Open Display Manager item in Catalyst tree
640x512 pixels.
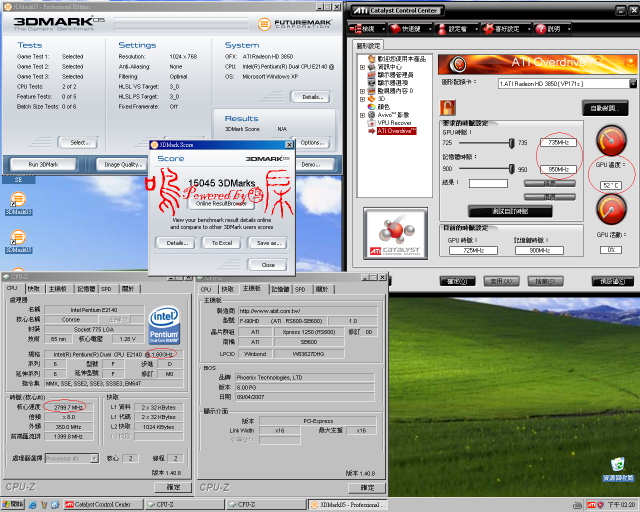391,75
